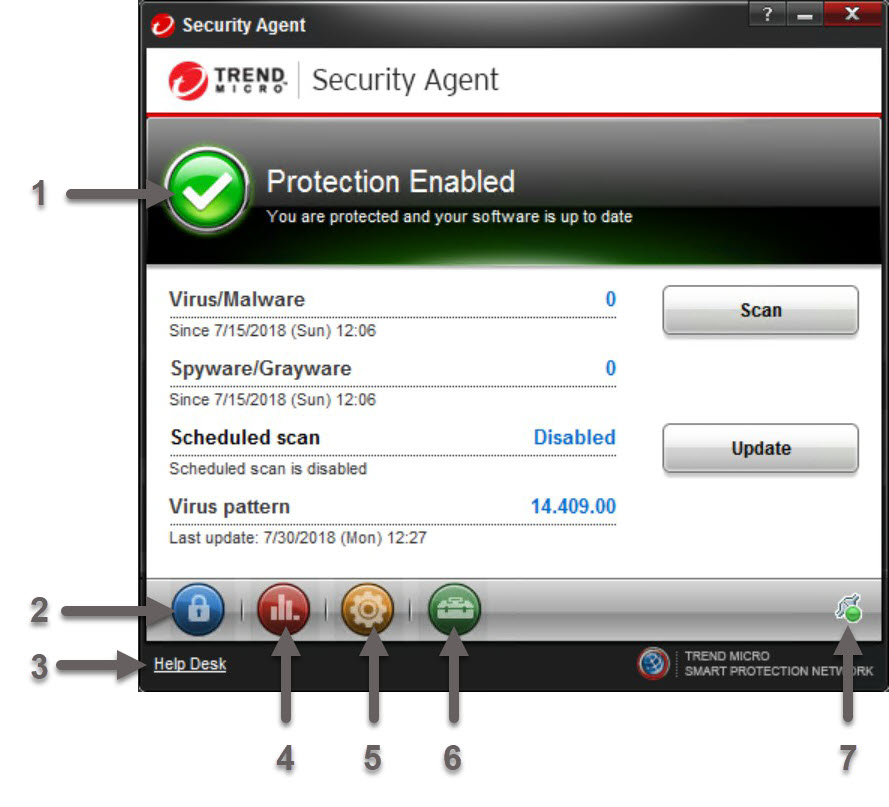Screen dimensions: 889x807
Task: Open logs via red bar-chart icon
Action: click(283, 609)
